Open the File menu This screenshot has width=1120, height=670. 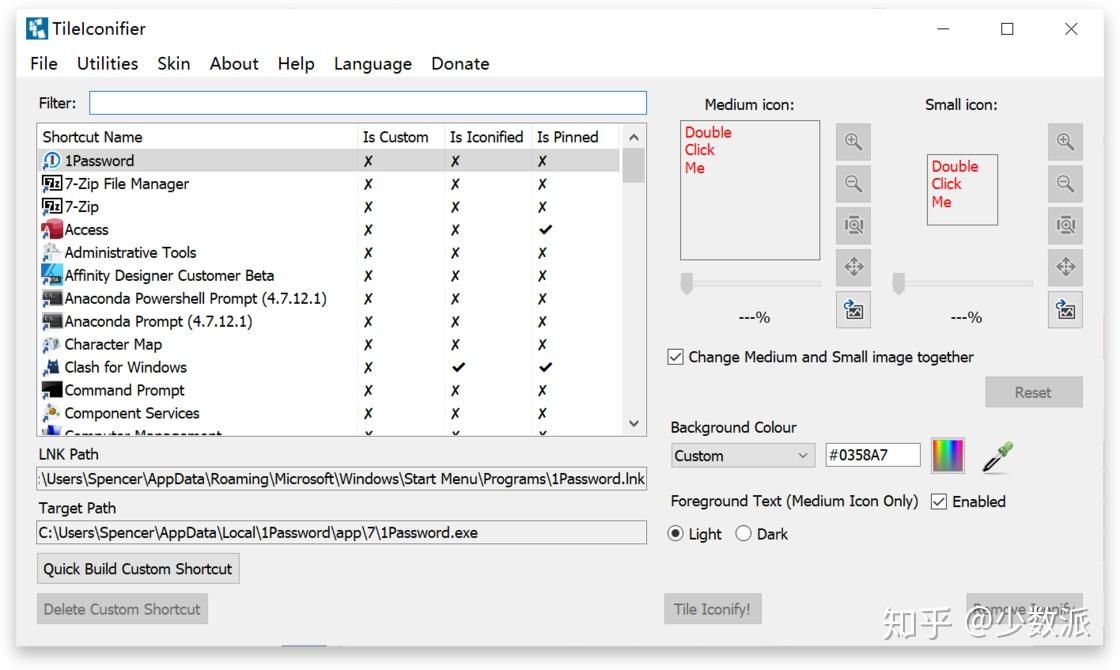(x=44, y=64)
